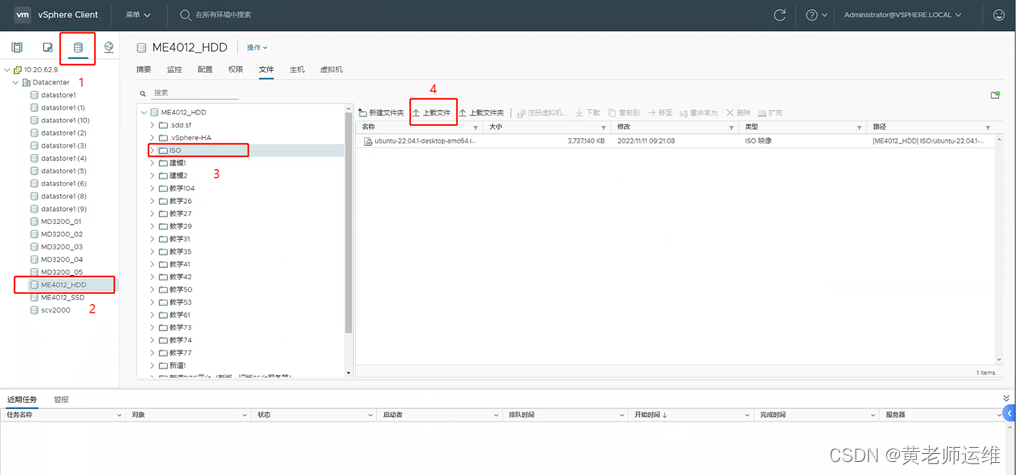Select the 教学77 folder

pyautogui.click(x=181, y=353)
